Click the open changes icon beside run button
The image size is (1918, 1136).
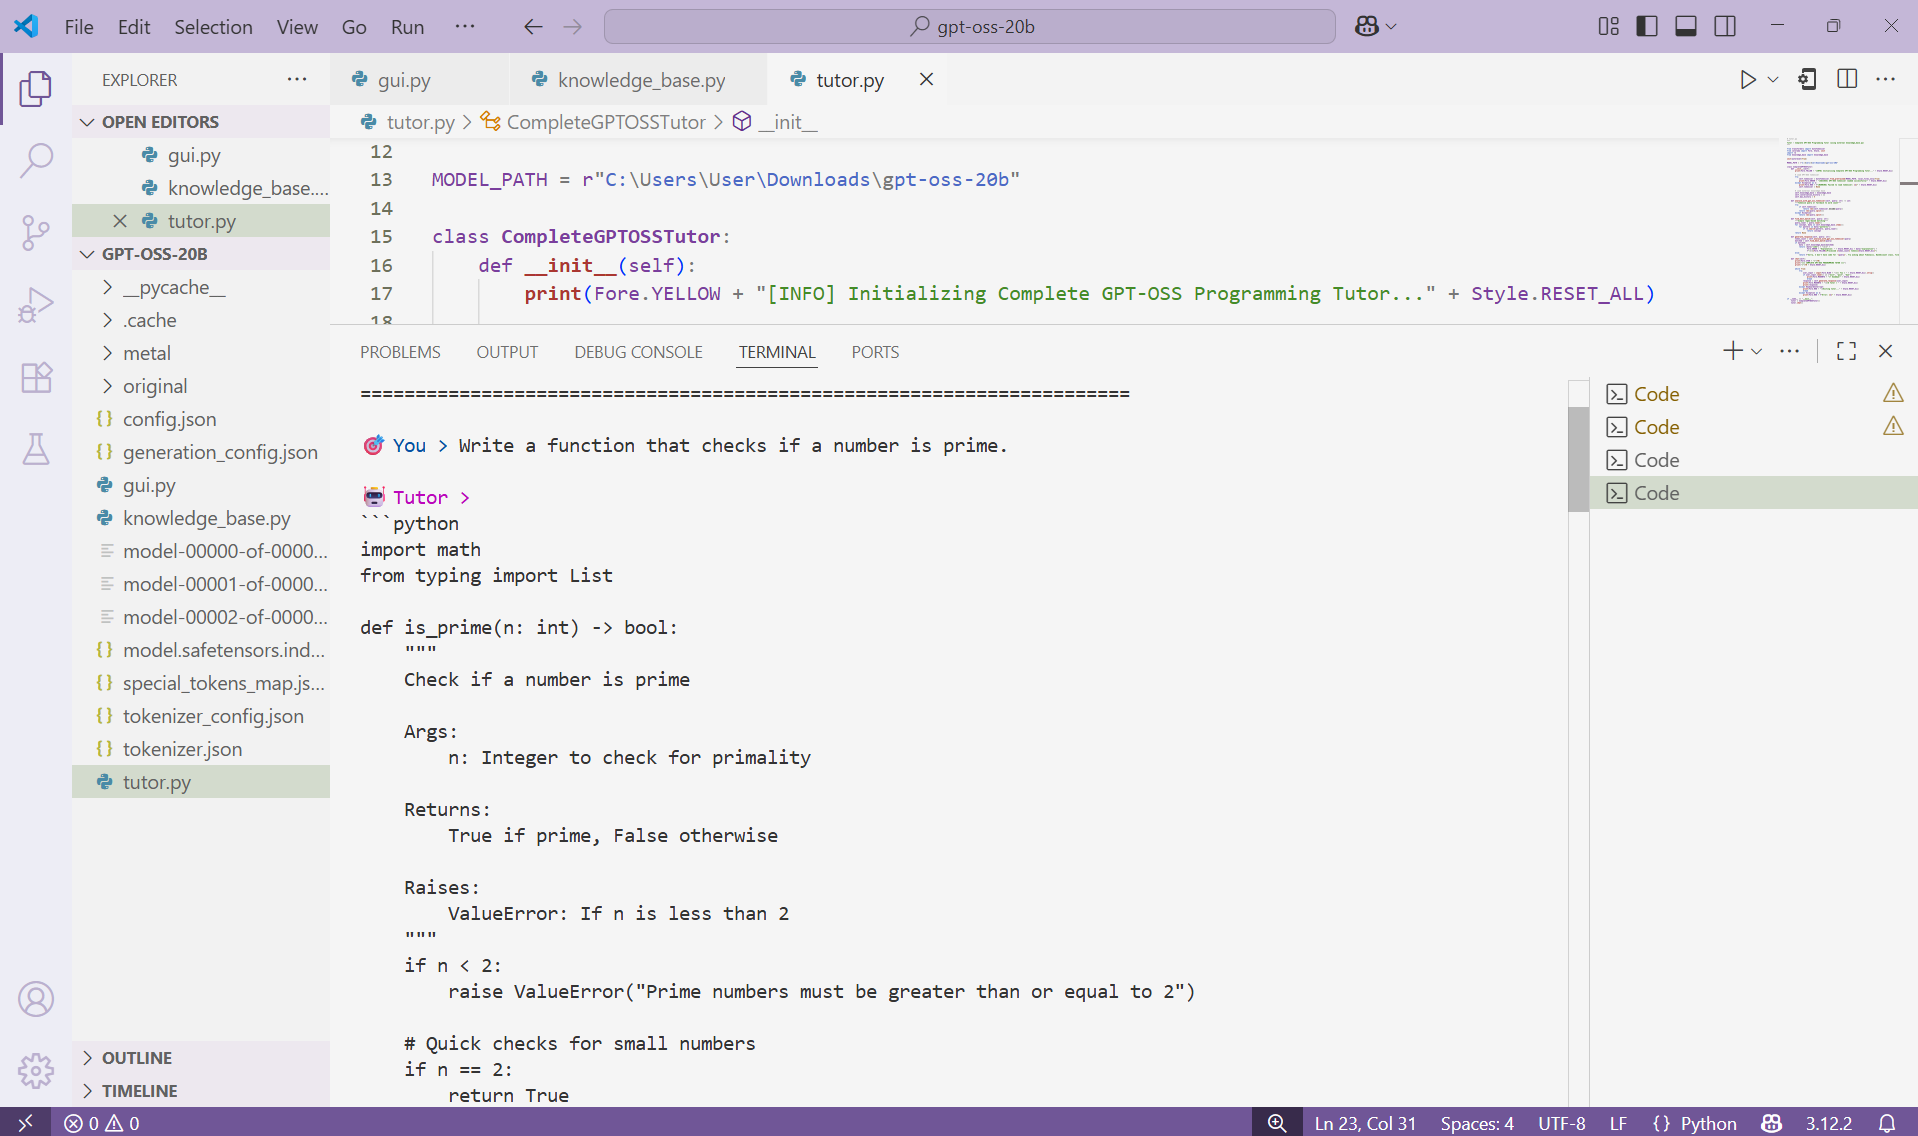pyautogui.click(x=1808, y=79)
